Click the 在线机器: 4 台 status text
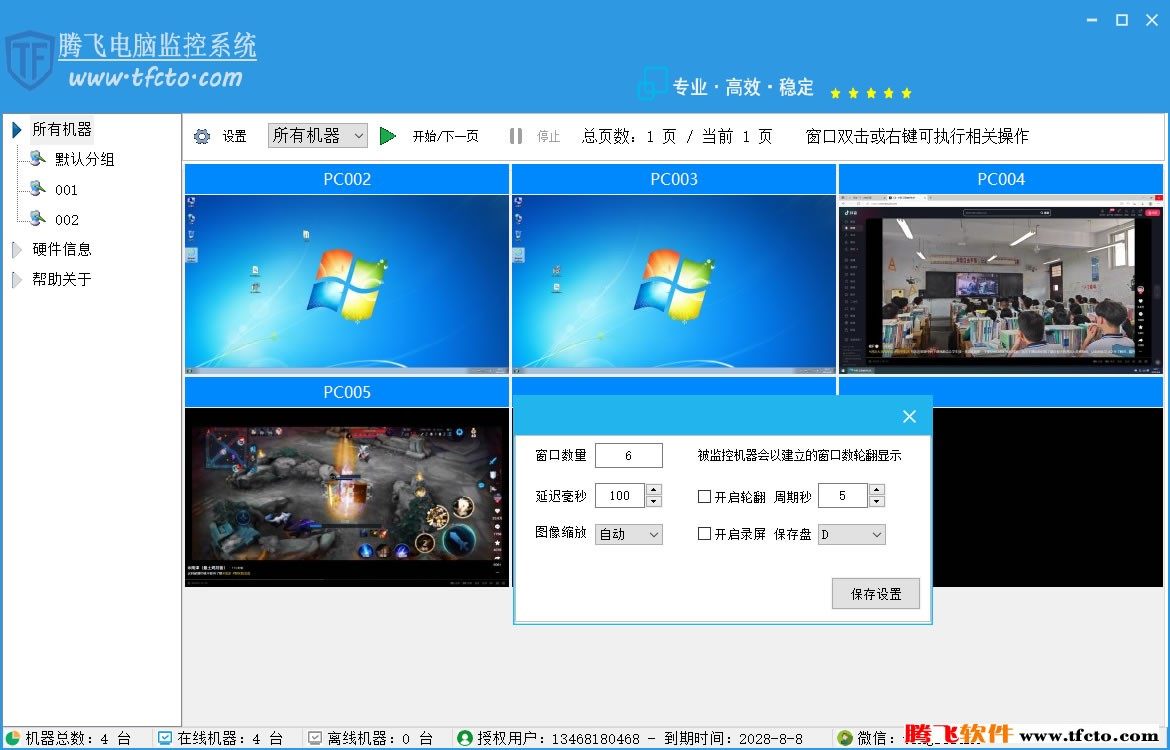1170x750 pixels. click(230, 739)
